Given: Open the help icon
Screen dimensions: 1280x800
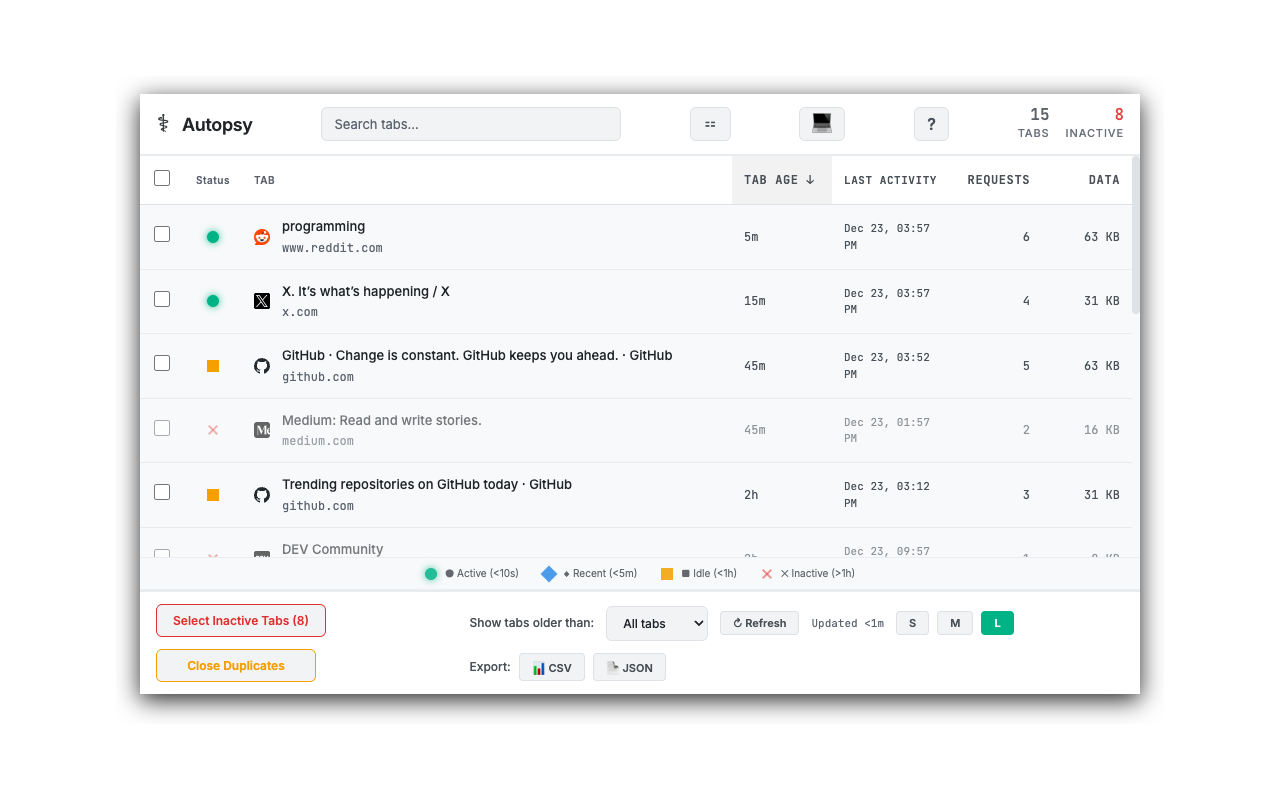Looking at the screenshot, I should 931,123.
